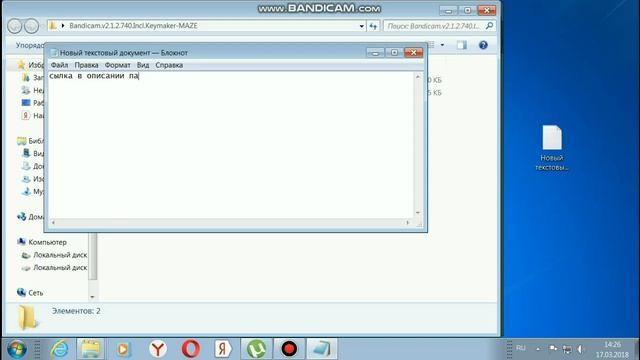Go forward in Explorer window
Screen dimensions: 640x360
31,26
